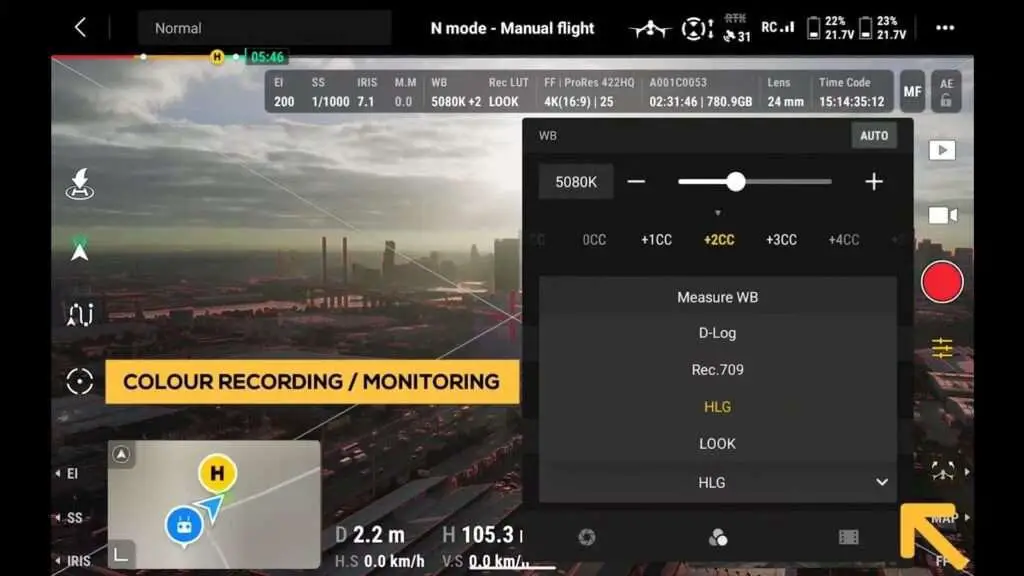Open the three-dot settings menu
The width and height of the screenshot is (1024, 576).
pyautogui.click(x=945, y=27)
